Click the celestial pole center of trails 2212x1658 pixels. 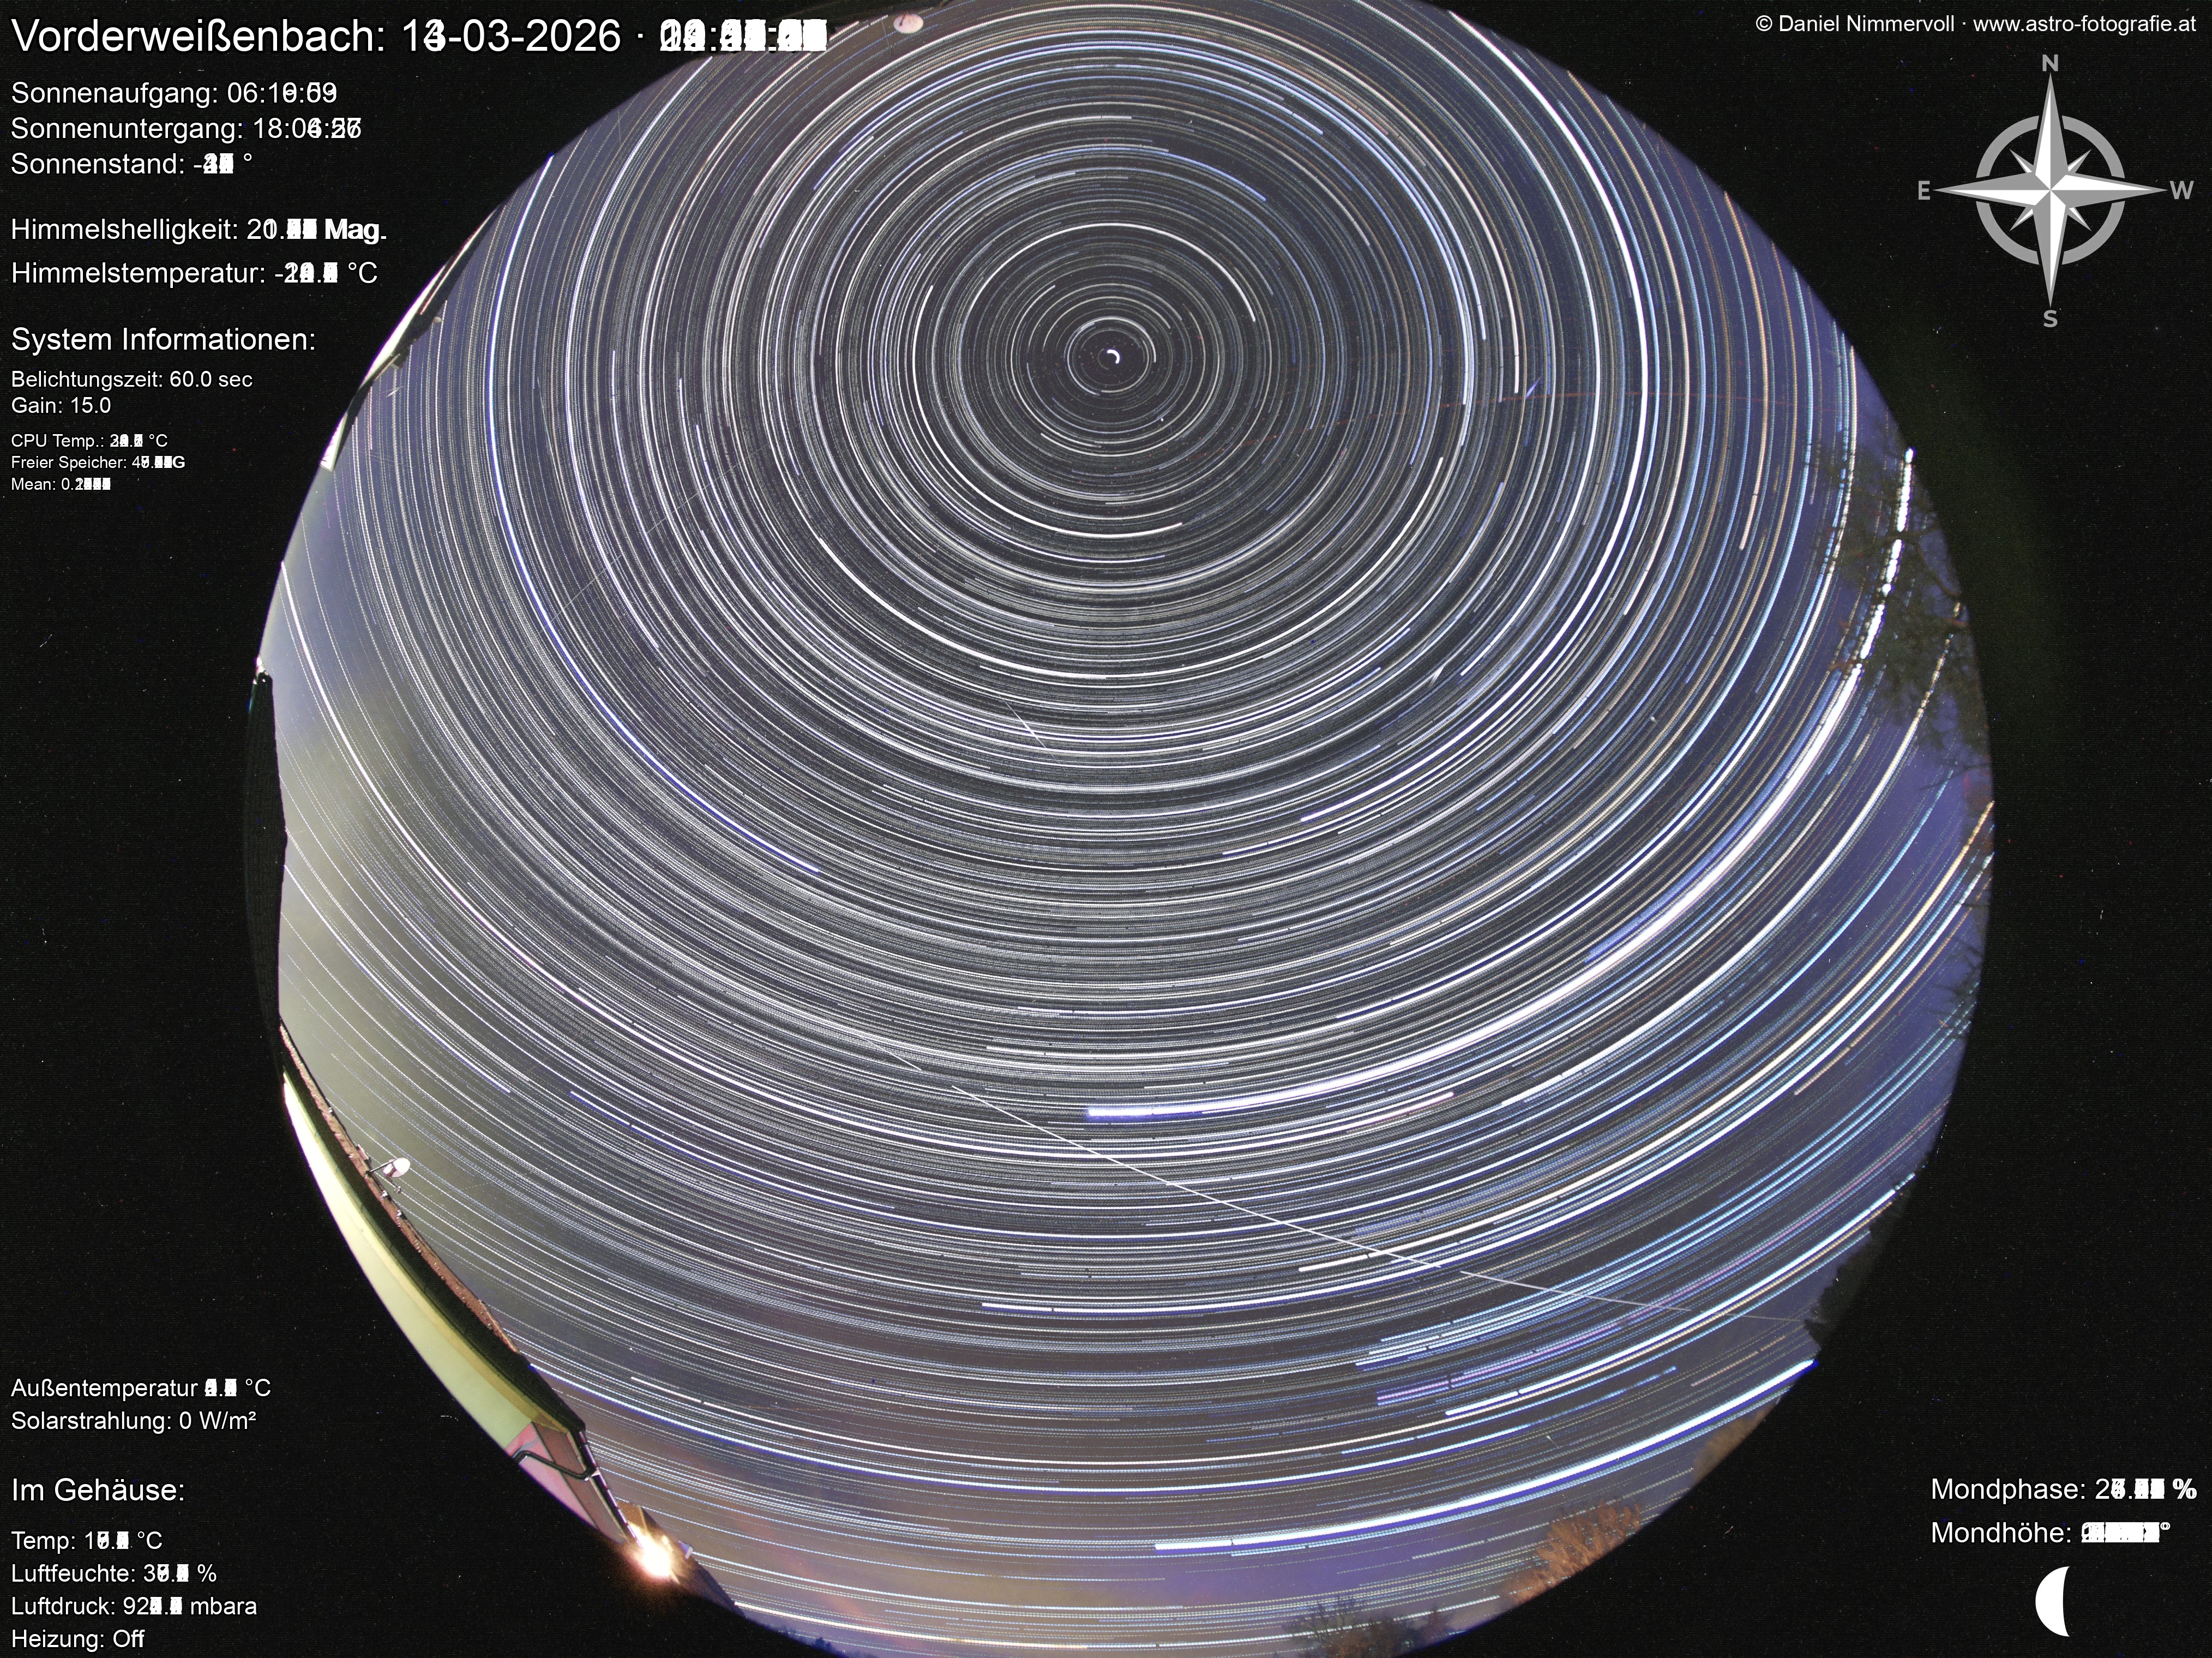coord(1112,356)
